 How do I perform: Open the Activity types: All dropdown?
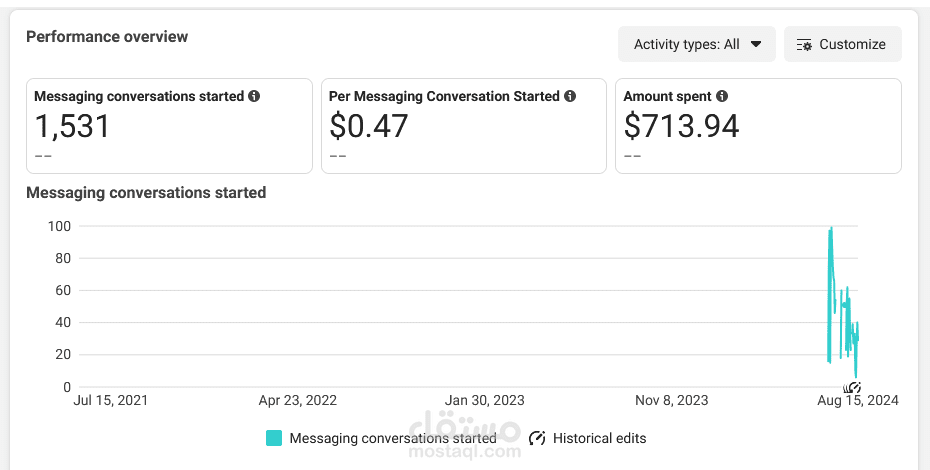(x=697, y=45)
